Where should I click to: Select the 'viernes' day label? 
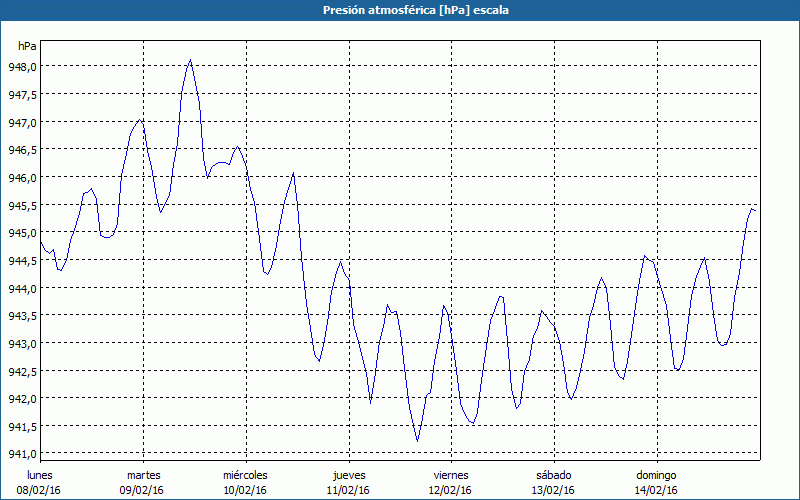[x=451, y=474]
